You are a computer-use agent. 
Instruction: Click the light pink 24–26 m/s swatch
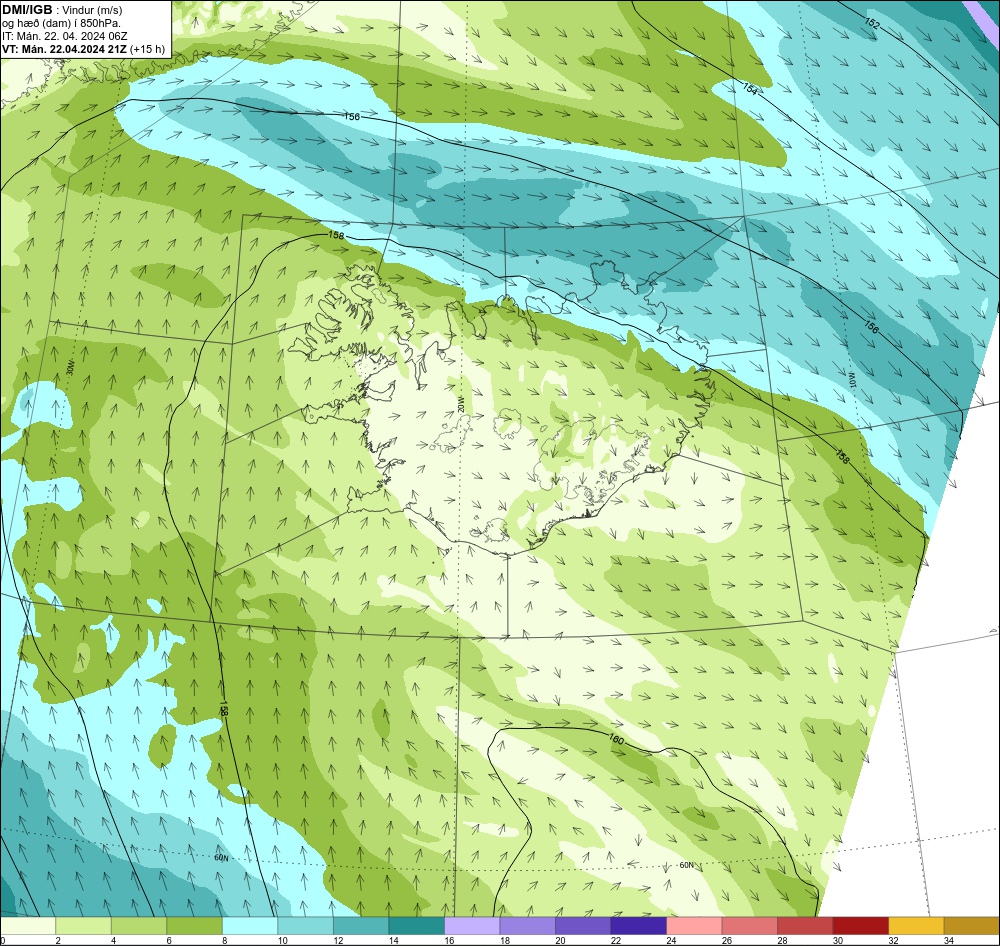[694, 926]
